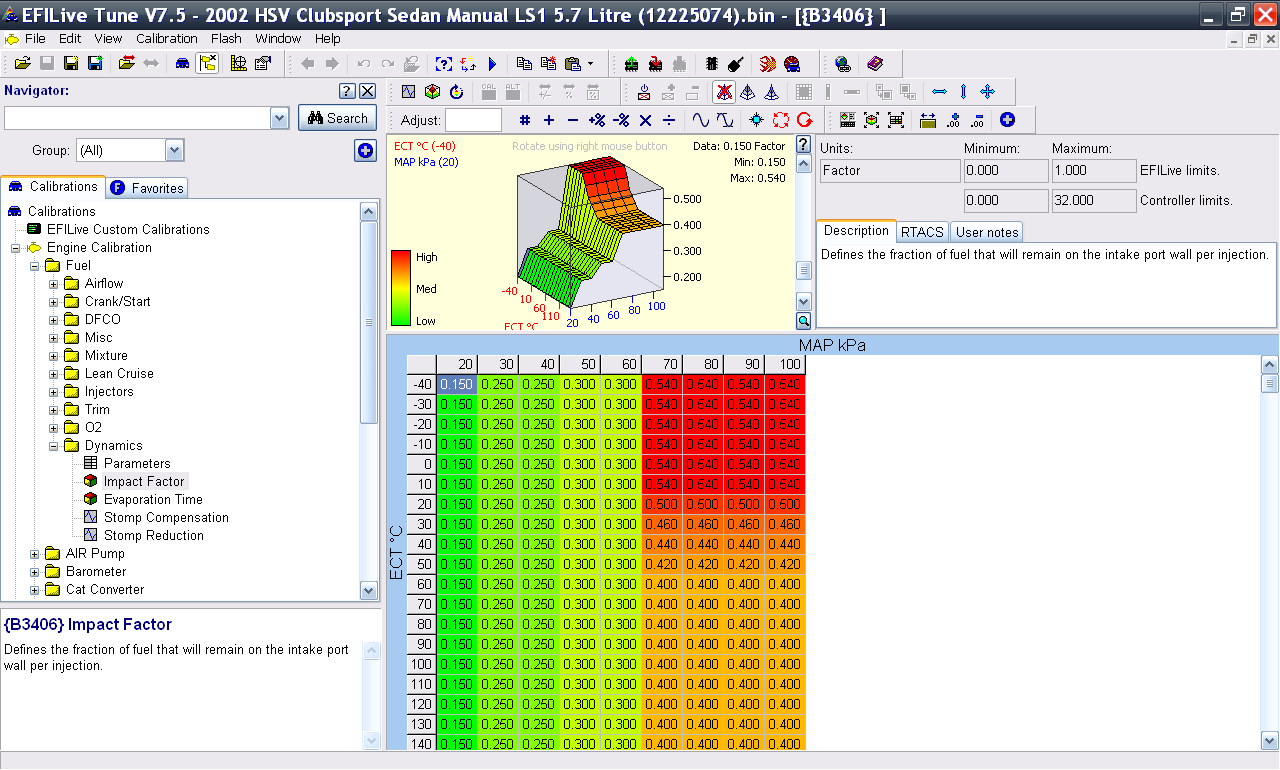The width and height of the screenshot is (1280, 770).
Task: Click the chart magnifier zoom icon
Action: click(x=803, y=321)
